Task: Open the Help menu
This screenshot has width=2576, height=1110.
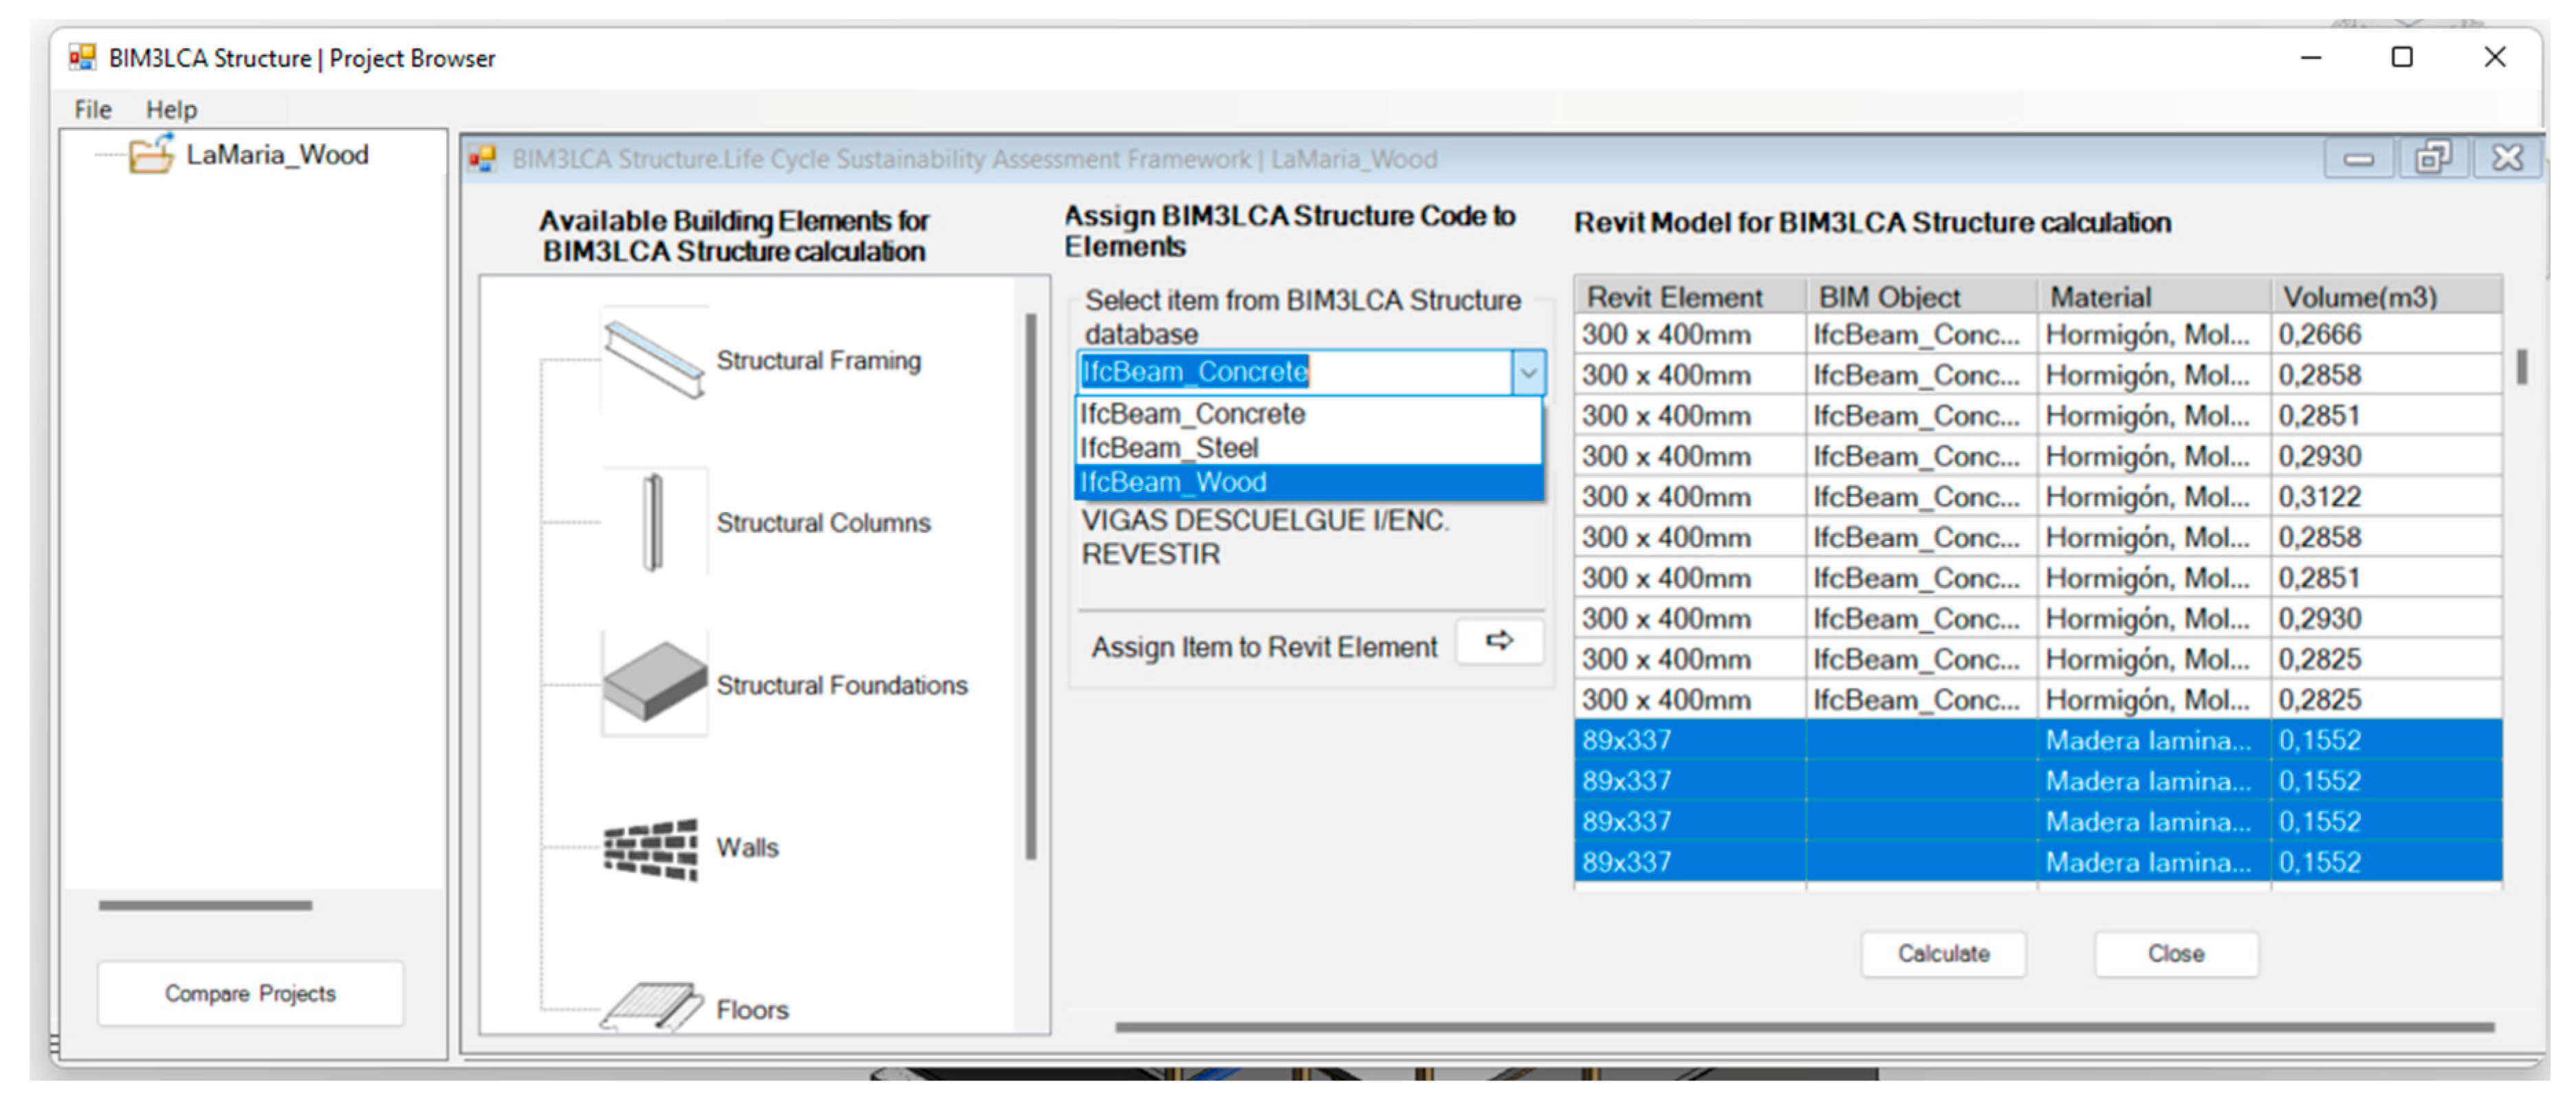Action: click(171, 109)
